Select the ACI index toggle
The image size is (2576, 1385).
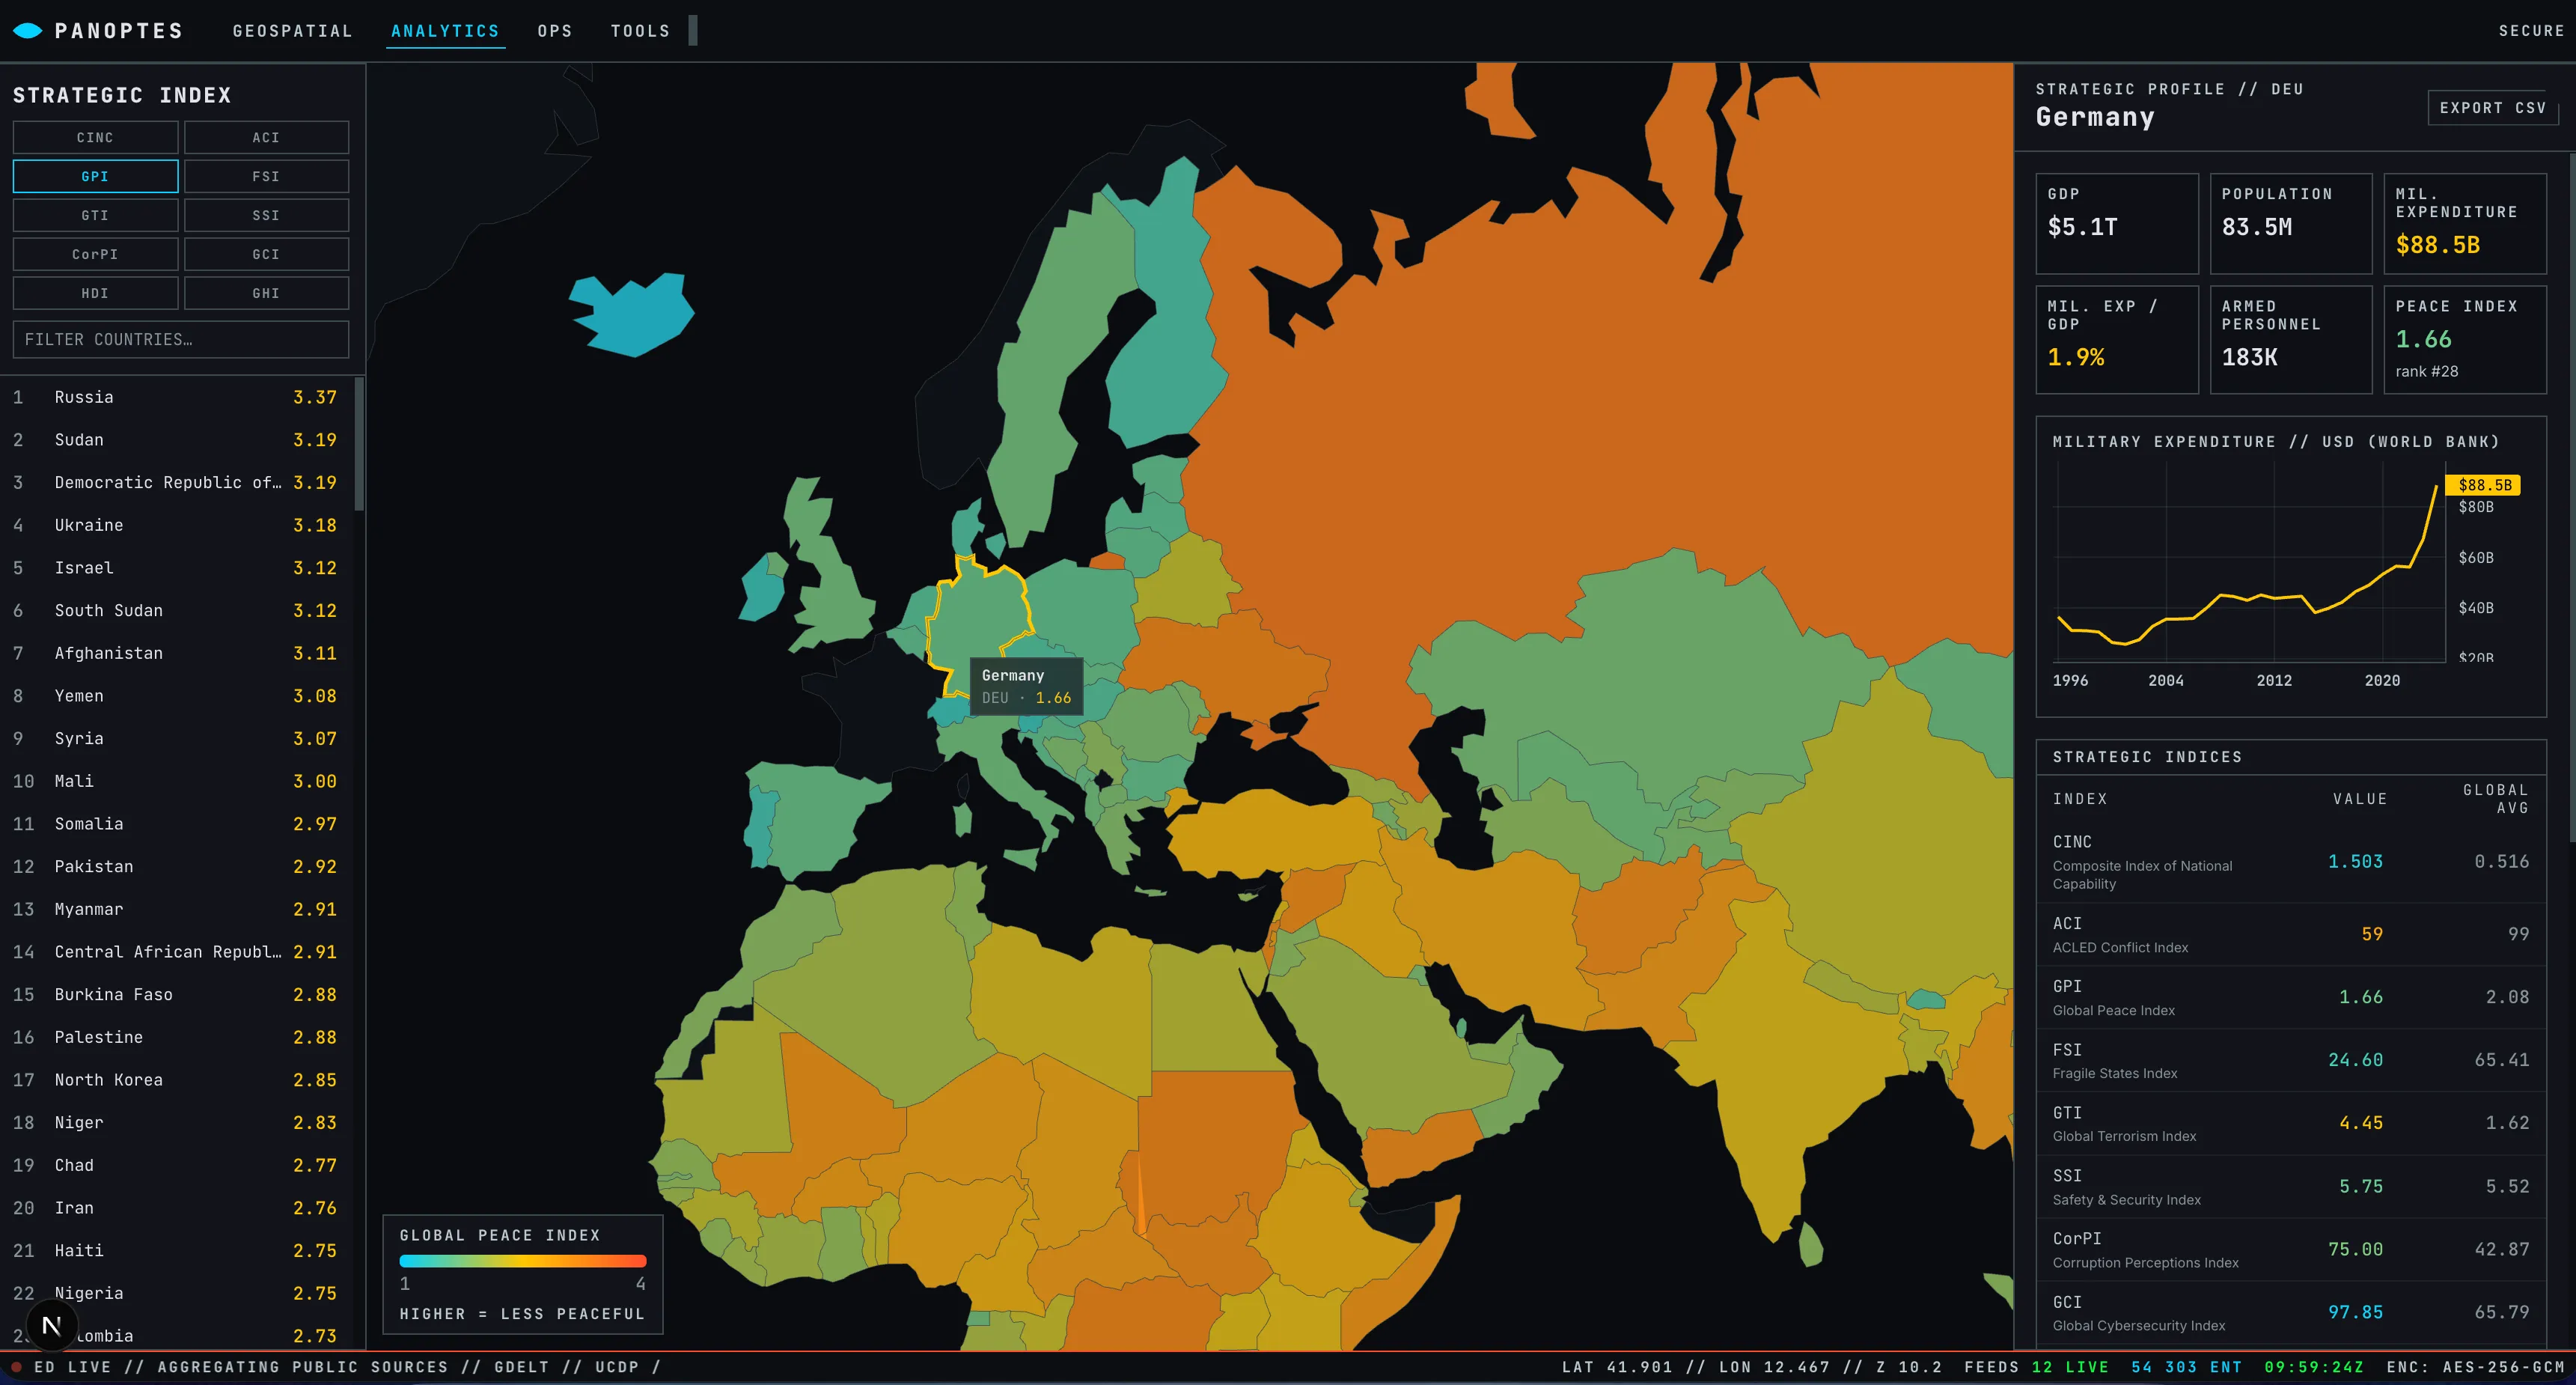266,137
